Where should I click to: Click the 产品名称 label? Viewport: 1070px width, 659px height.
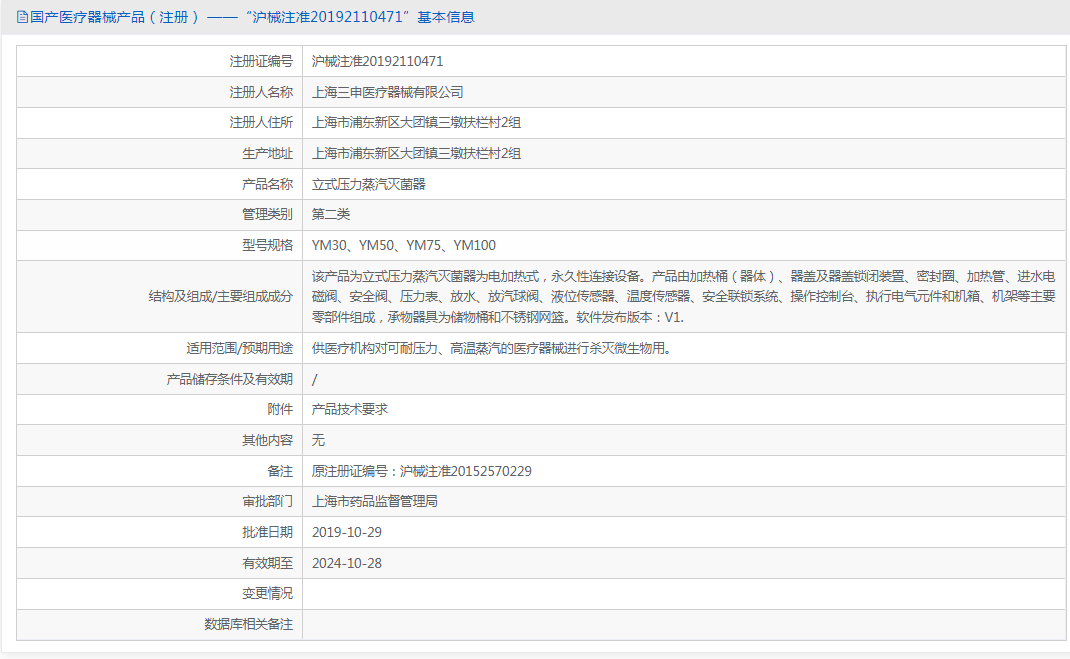click(x=268, y=184)
